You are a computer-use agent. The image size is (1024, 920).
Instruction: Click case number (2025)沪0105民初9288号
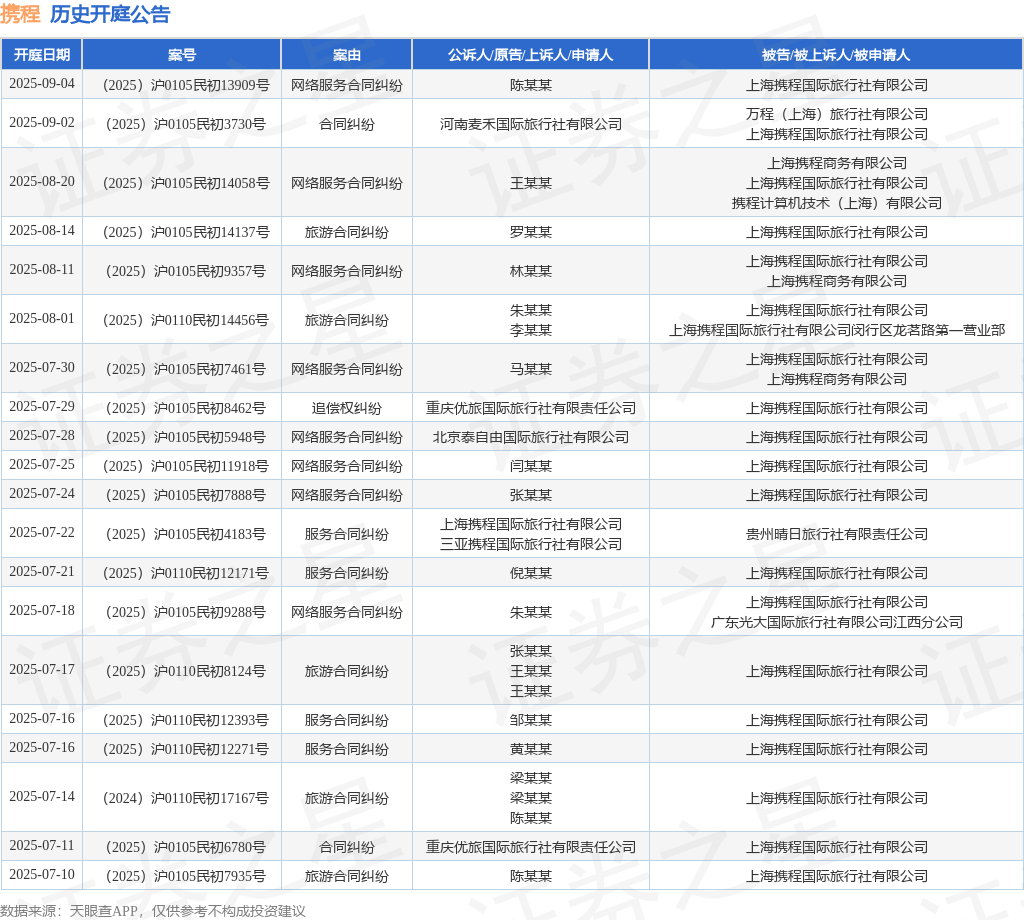[186, 612]
